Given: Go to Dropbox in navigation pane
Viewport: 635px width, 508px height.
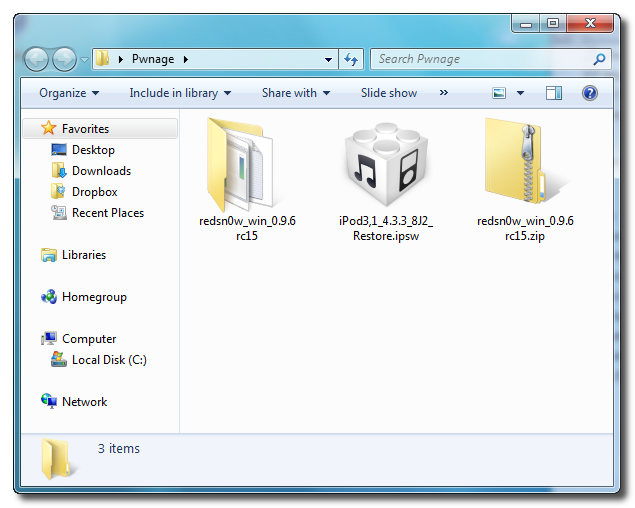Looking at the screenshot, I should point(94,192).
